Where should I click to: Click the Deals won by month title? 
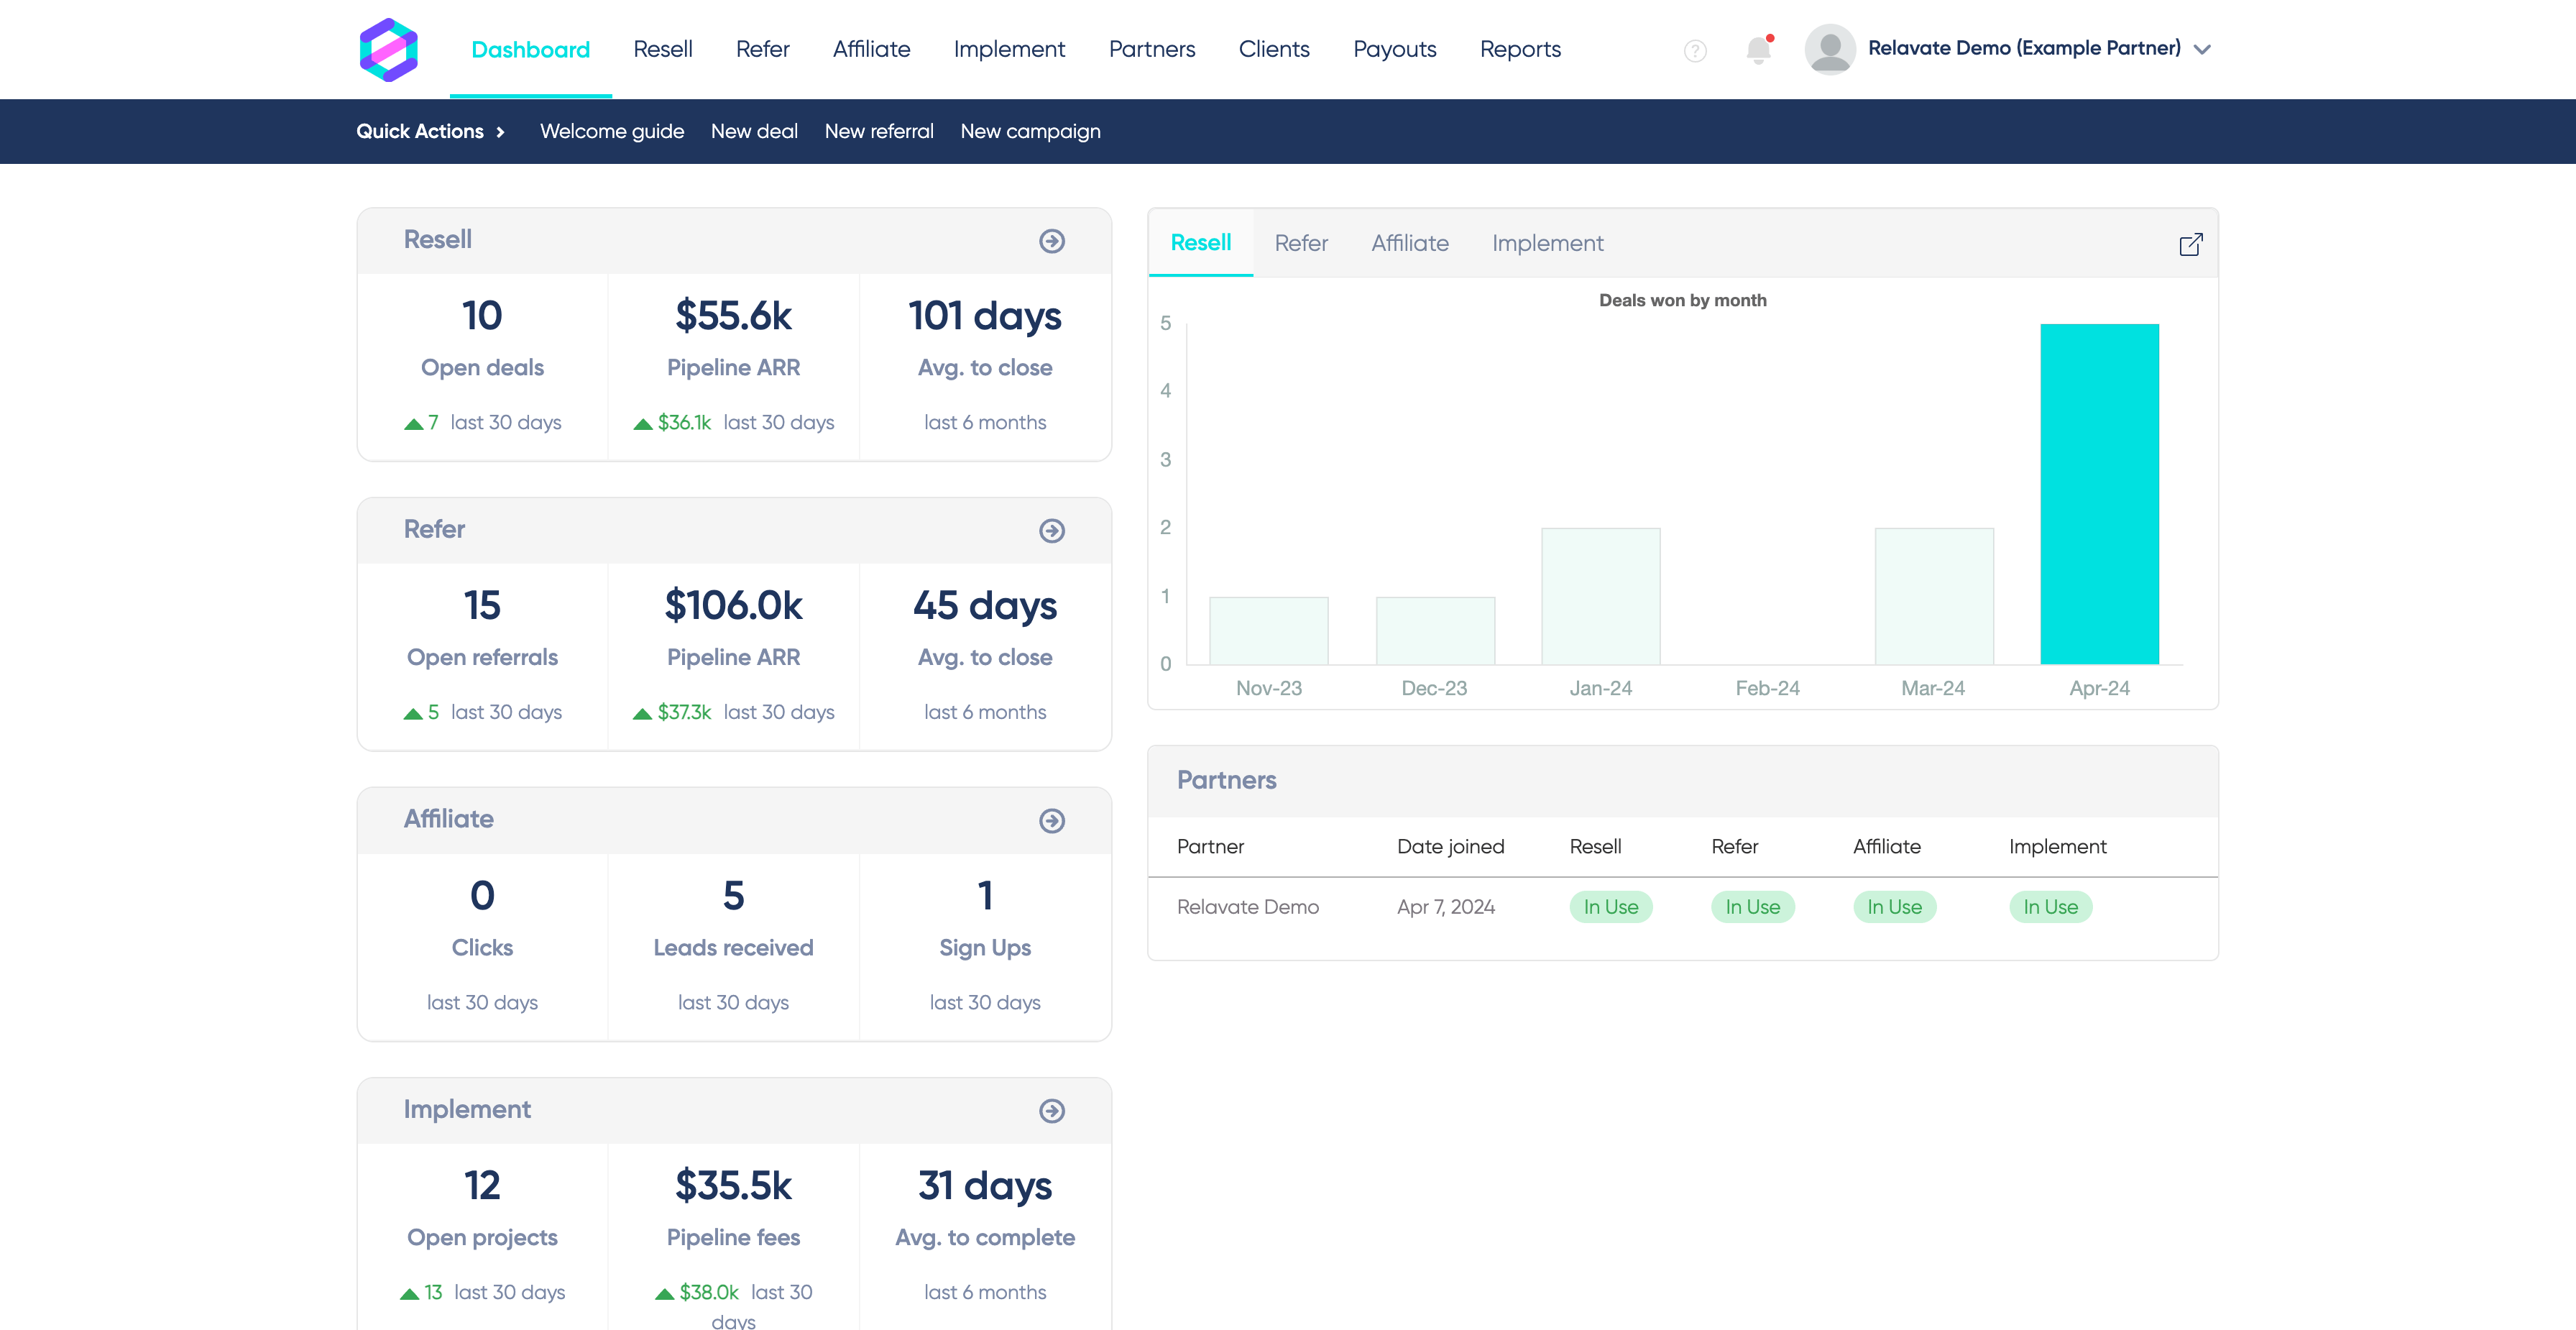(1682, 300)
